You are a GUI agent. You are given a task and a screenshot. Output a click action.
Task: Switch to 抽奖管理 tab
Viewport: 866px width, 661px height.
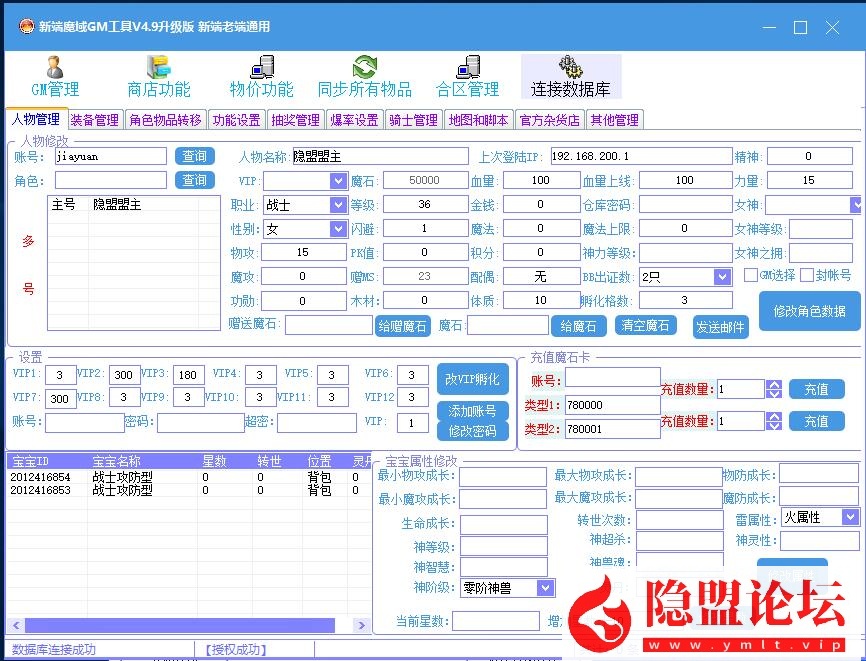click(295, 120)
